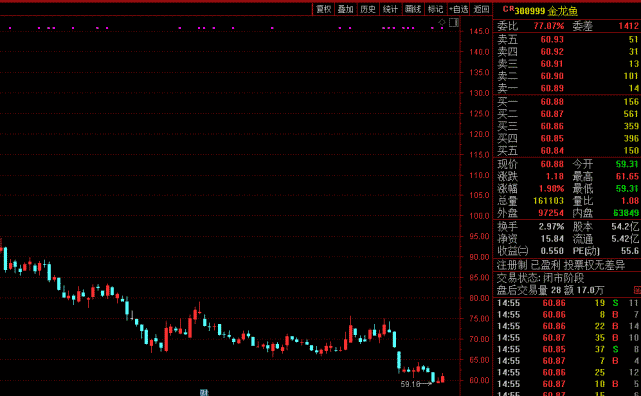Add stock via +自选 button
This screenshot has height=396, width=641.
458,9
